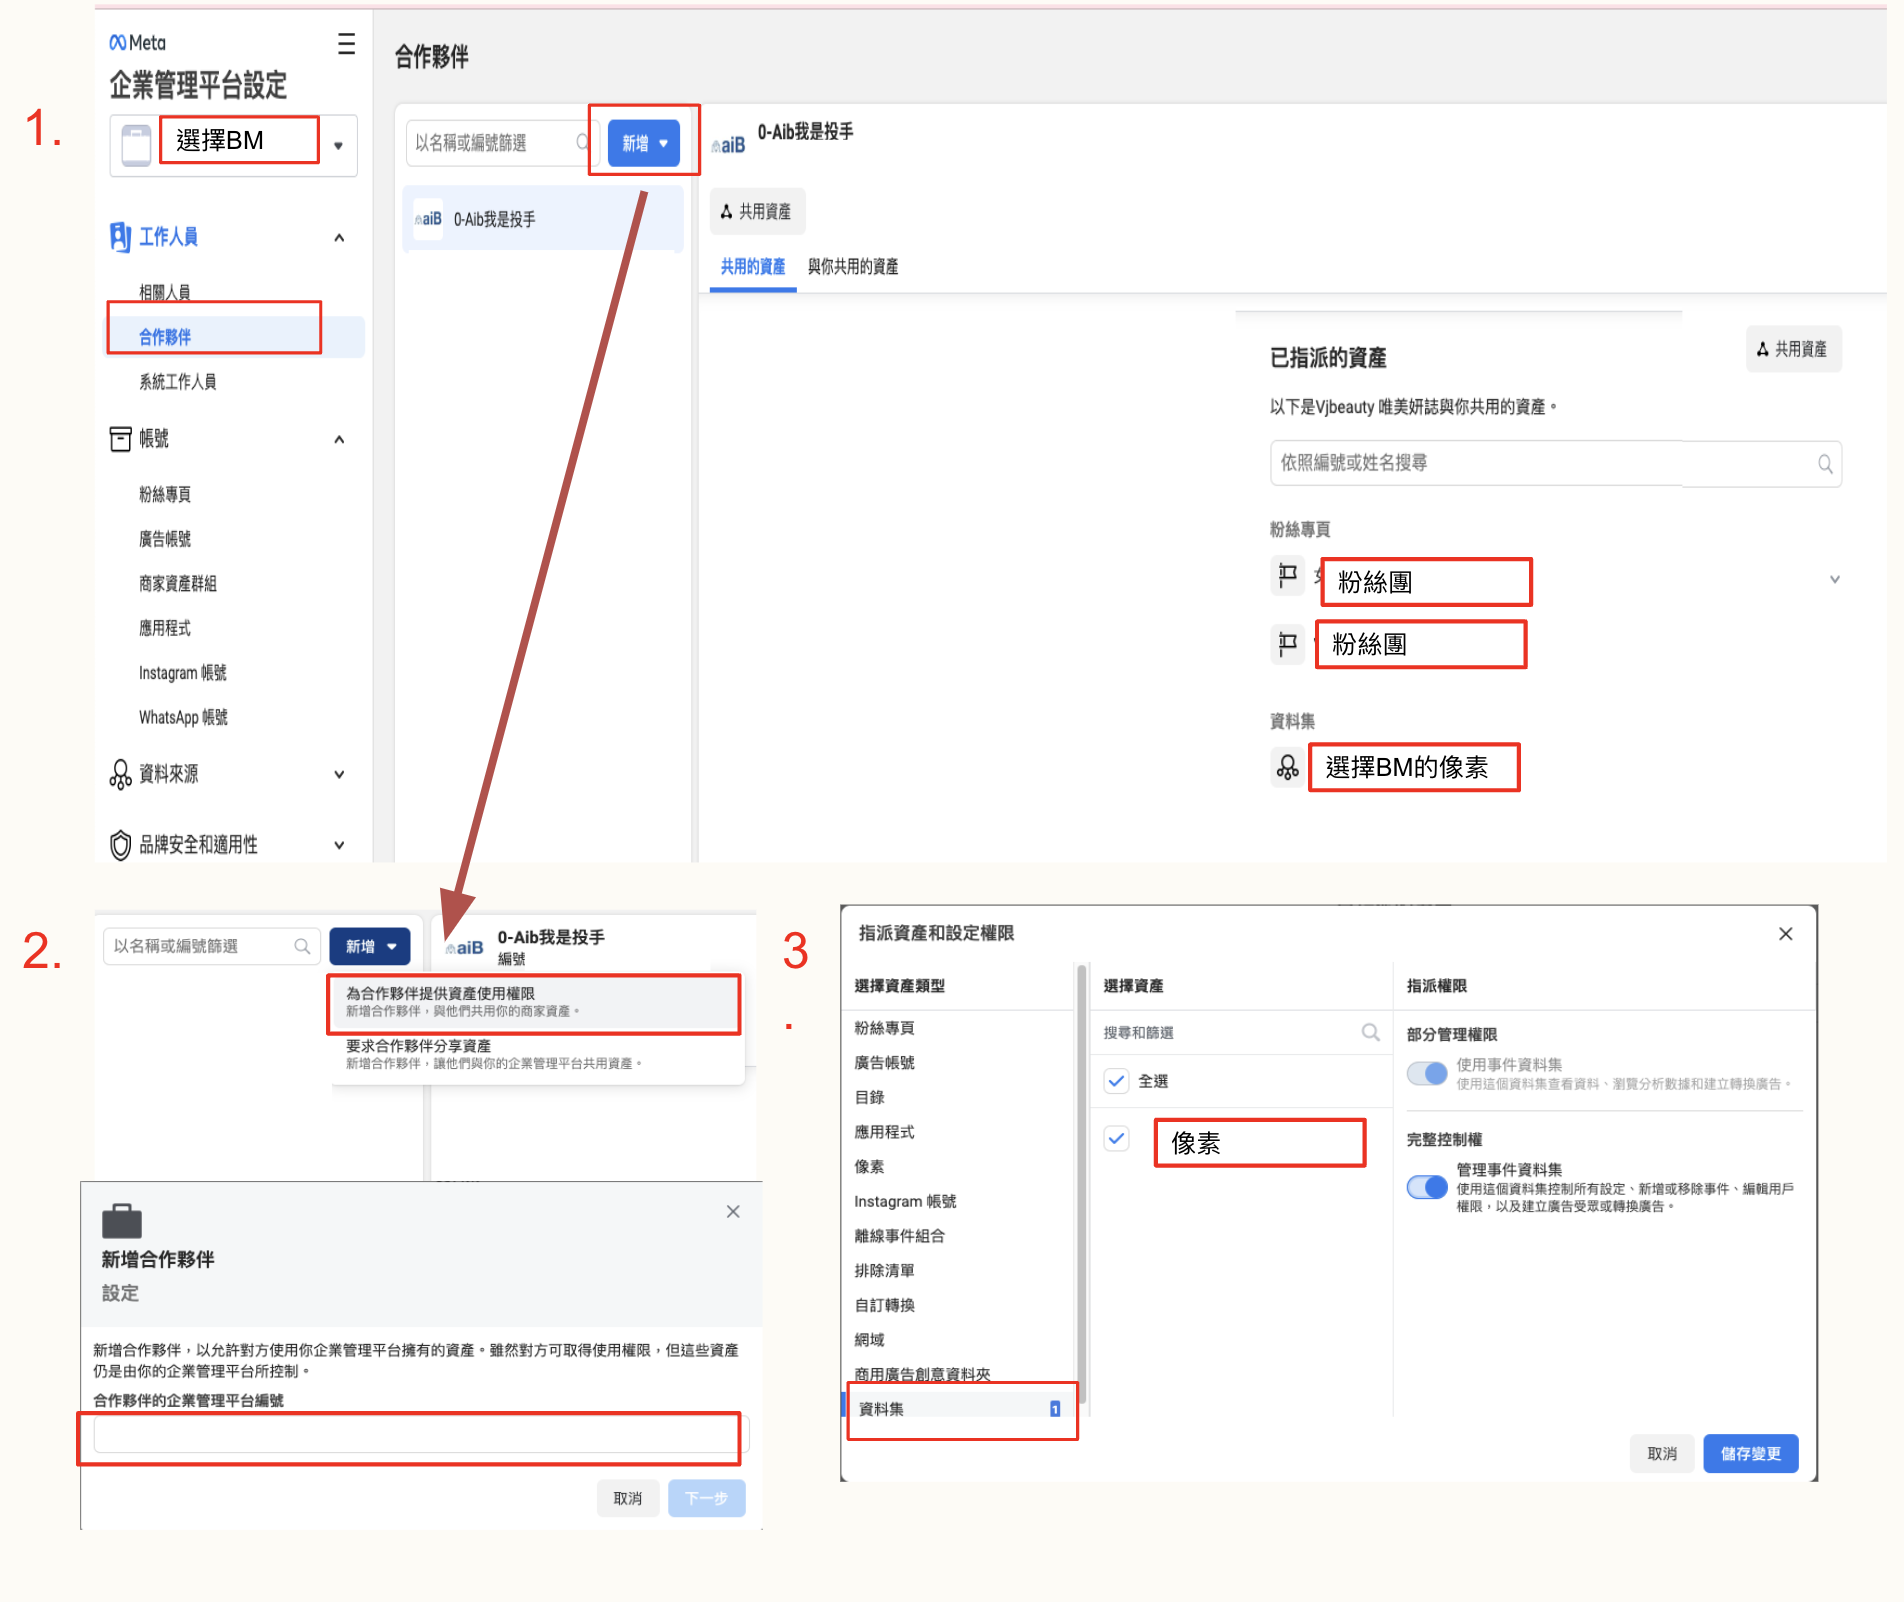
Task: Click search icon in step 2 filter field
Action: pos(302,946)
